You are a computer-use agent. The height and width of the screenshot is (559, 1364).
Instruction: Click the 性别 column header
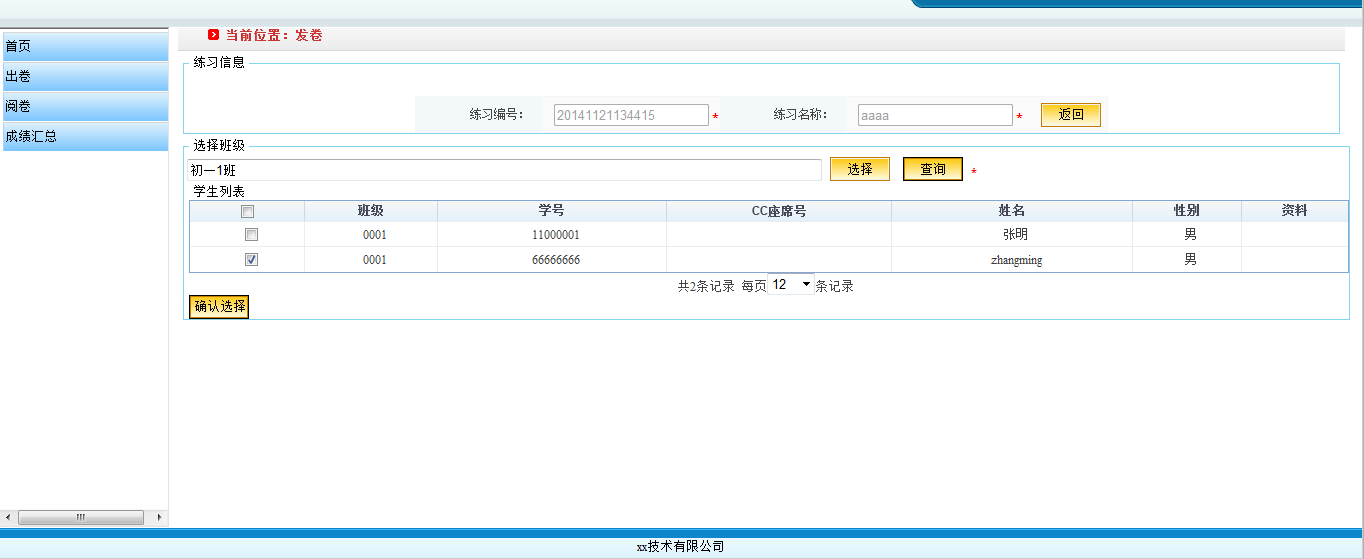tap(1187, 211)
